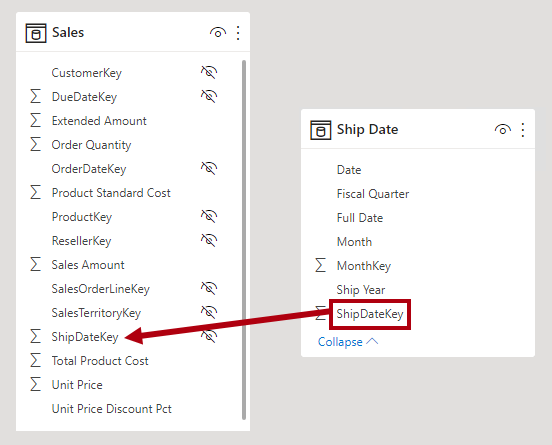Open Sales table more options menu
The image size is (552, 445).
point(238,33)
